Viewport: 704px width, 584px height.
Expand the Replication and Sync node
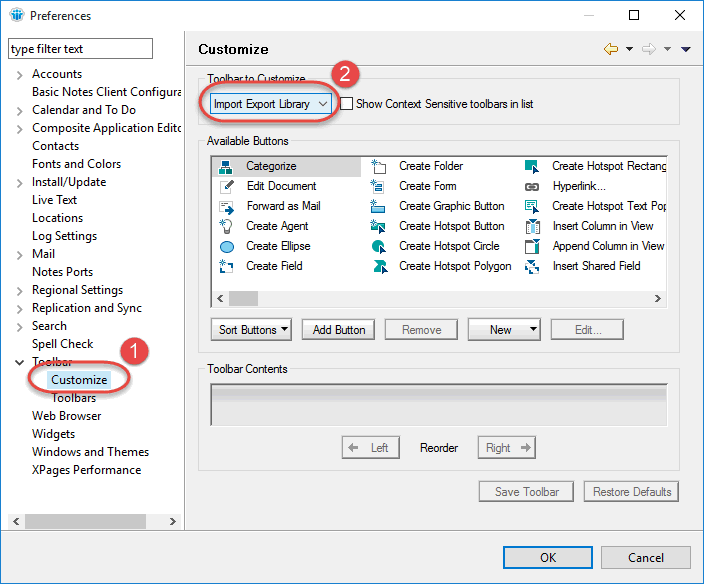point(19,309)
